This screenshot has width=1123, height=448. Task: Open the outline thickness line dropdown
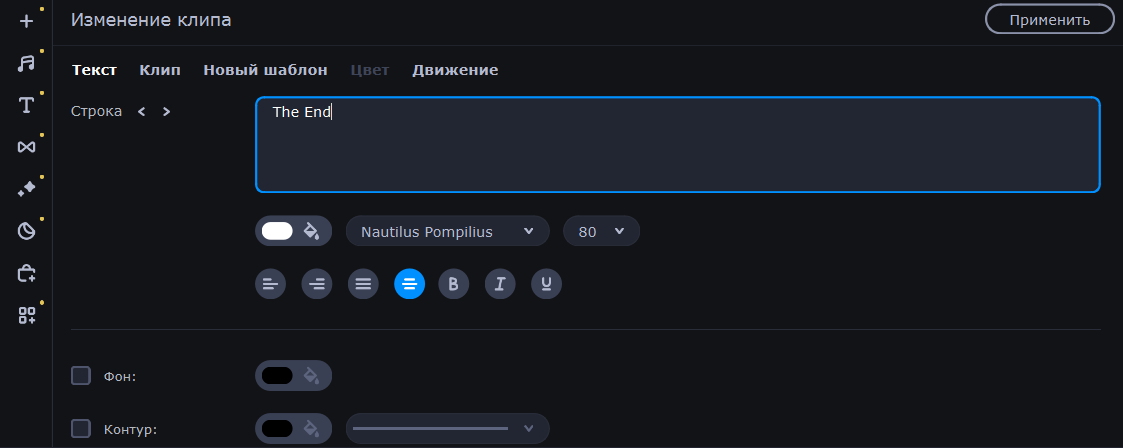point(447,429)
